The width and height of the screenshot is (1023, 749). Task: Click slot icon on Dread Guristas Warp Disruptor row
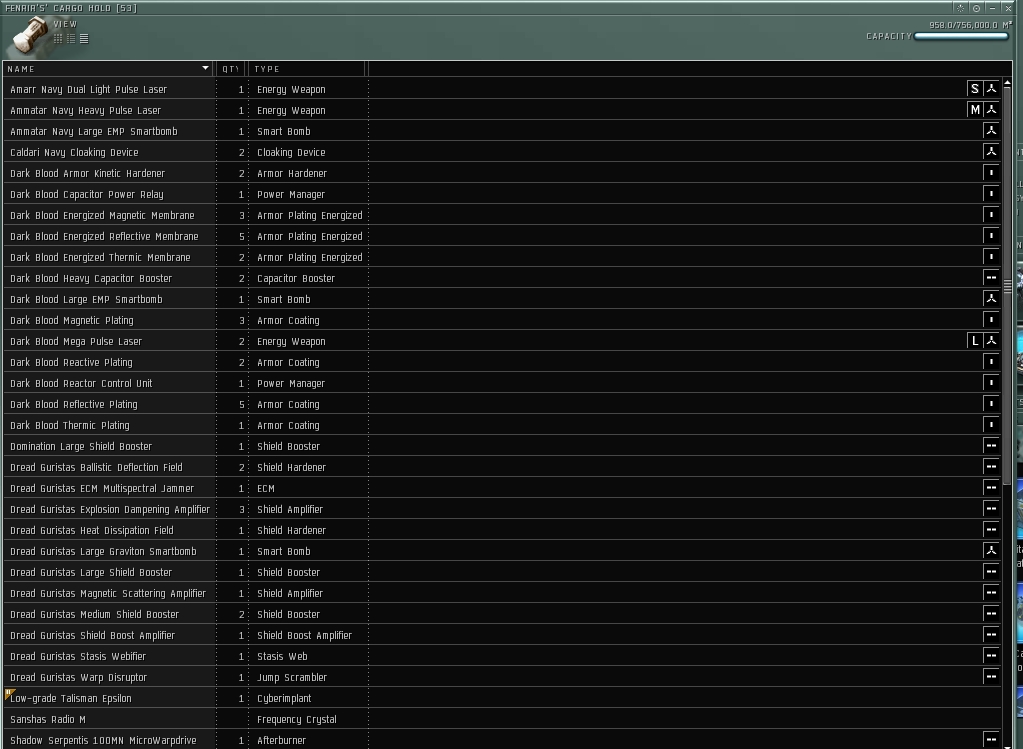pos(991,677)
